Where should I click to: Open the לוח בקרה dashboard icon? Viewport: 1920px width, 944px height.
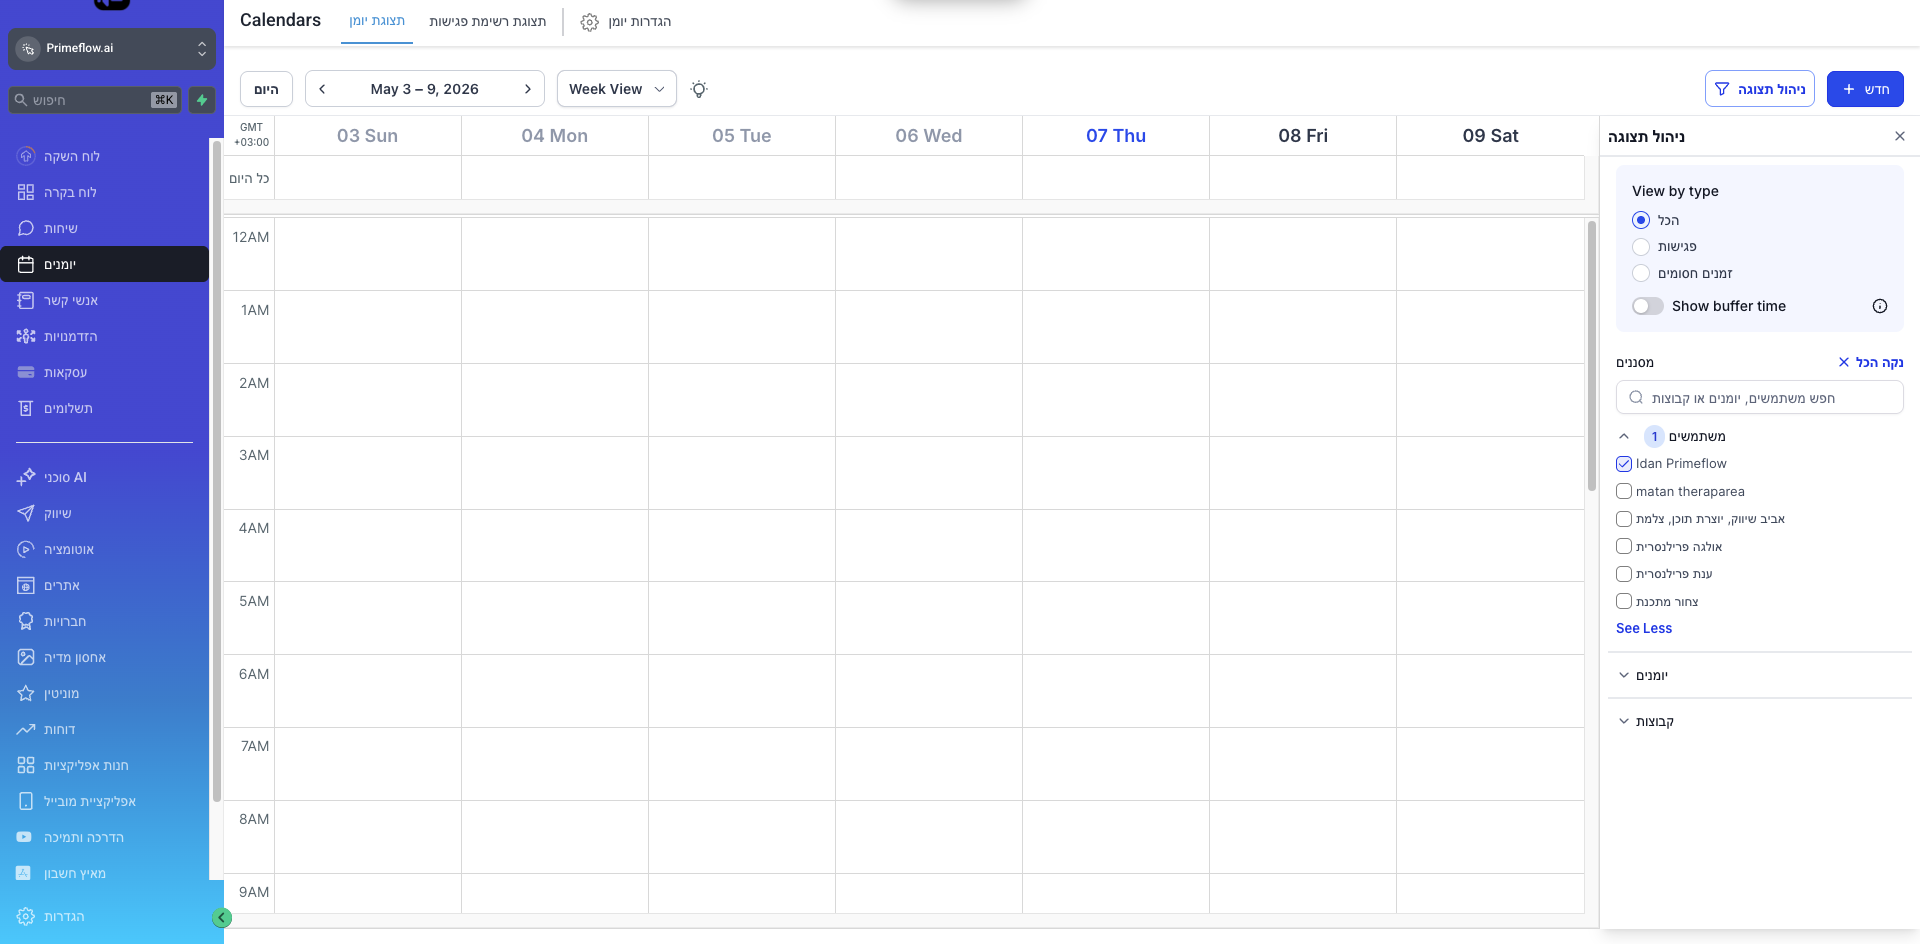26,192
